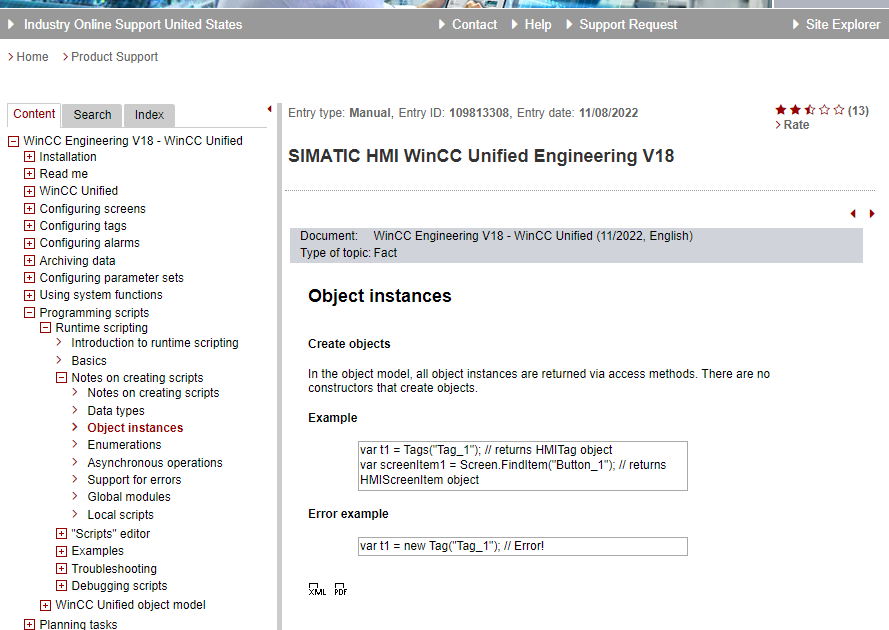Download the topic as PDF
The image size is (889, 630).
click(340, 589)
